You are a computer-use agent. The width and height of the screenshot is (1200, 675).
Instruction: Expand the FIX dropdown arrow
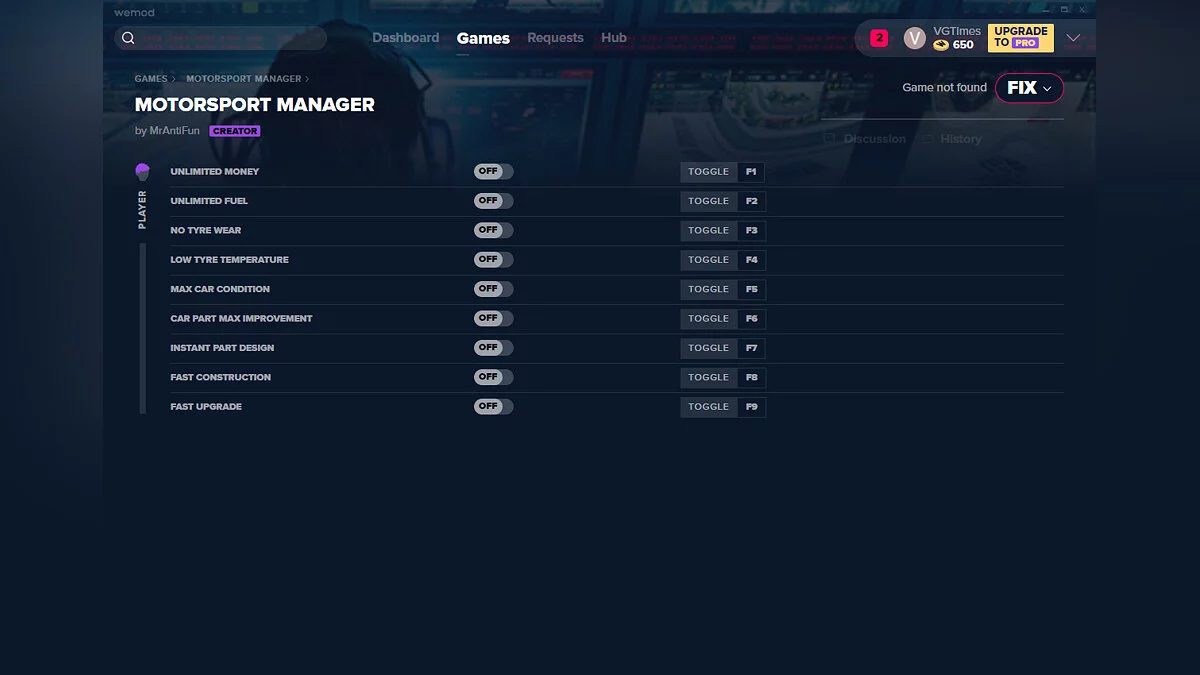[1045, 88]
